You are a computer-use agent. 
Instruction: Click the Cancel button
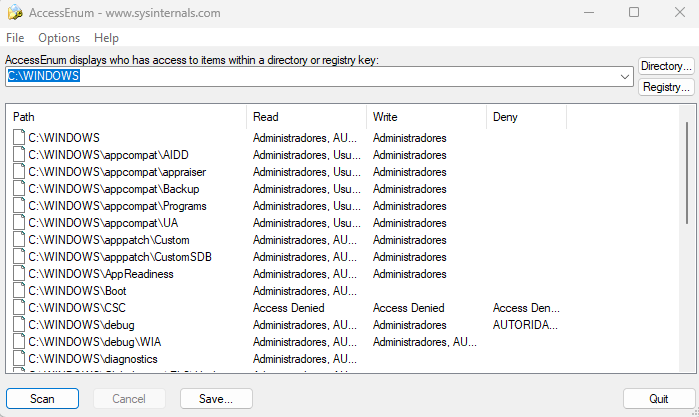coord(129,398)
